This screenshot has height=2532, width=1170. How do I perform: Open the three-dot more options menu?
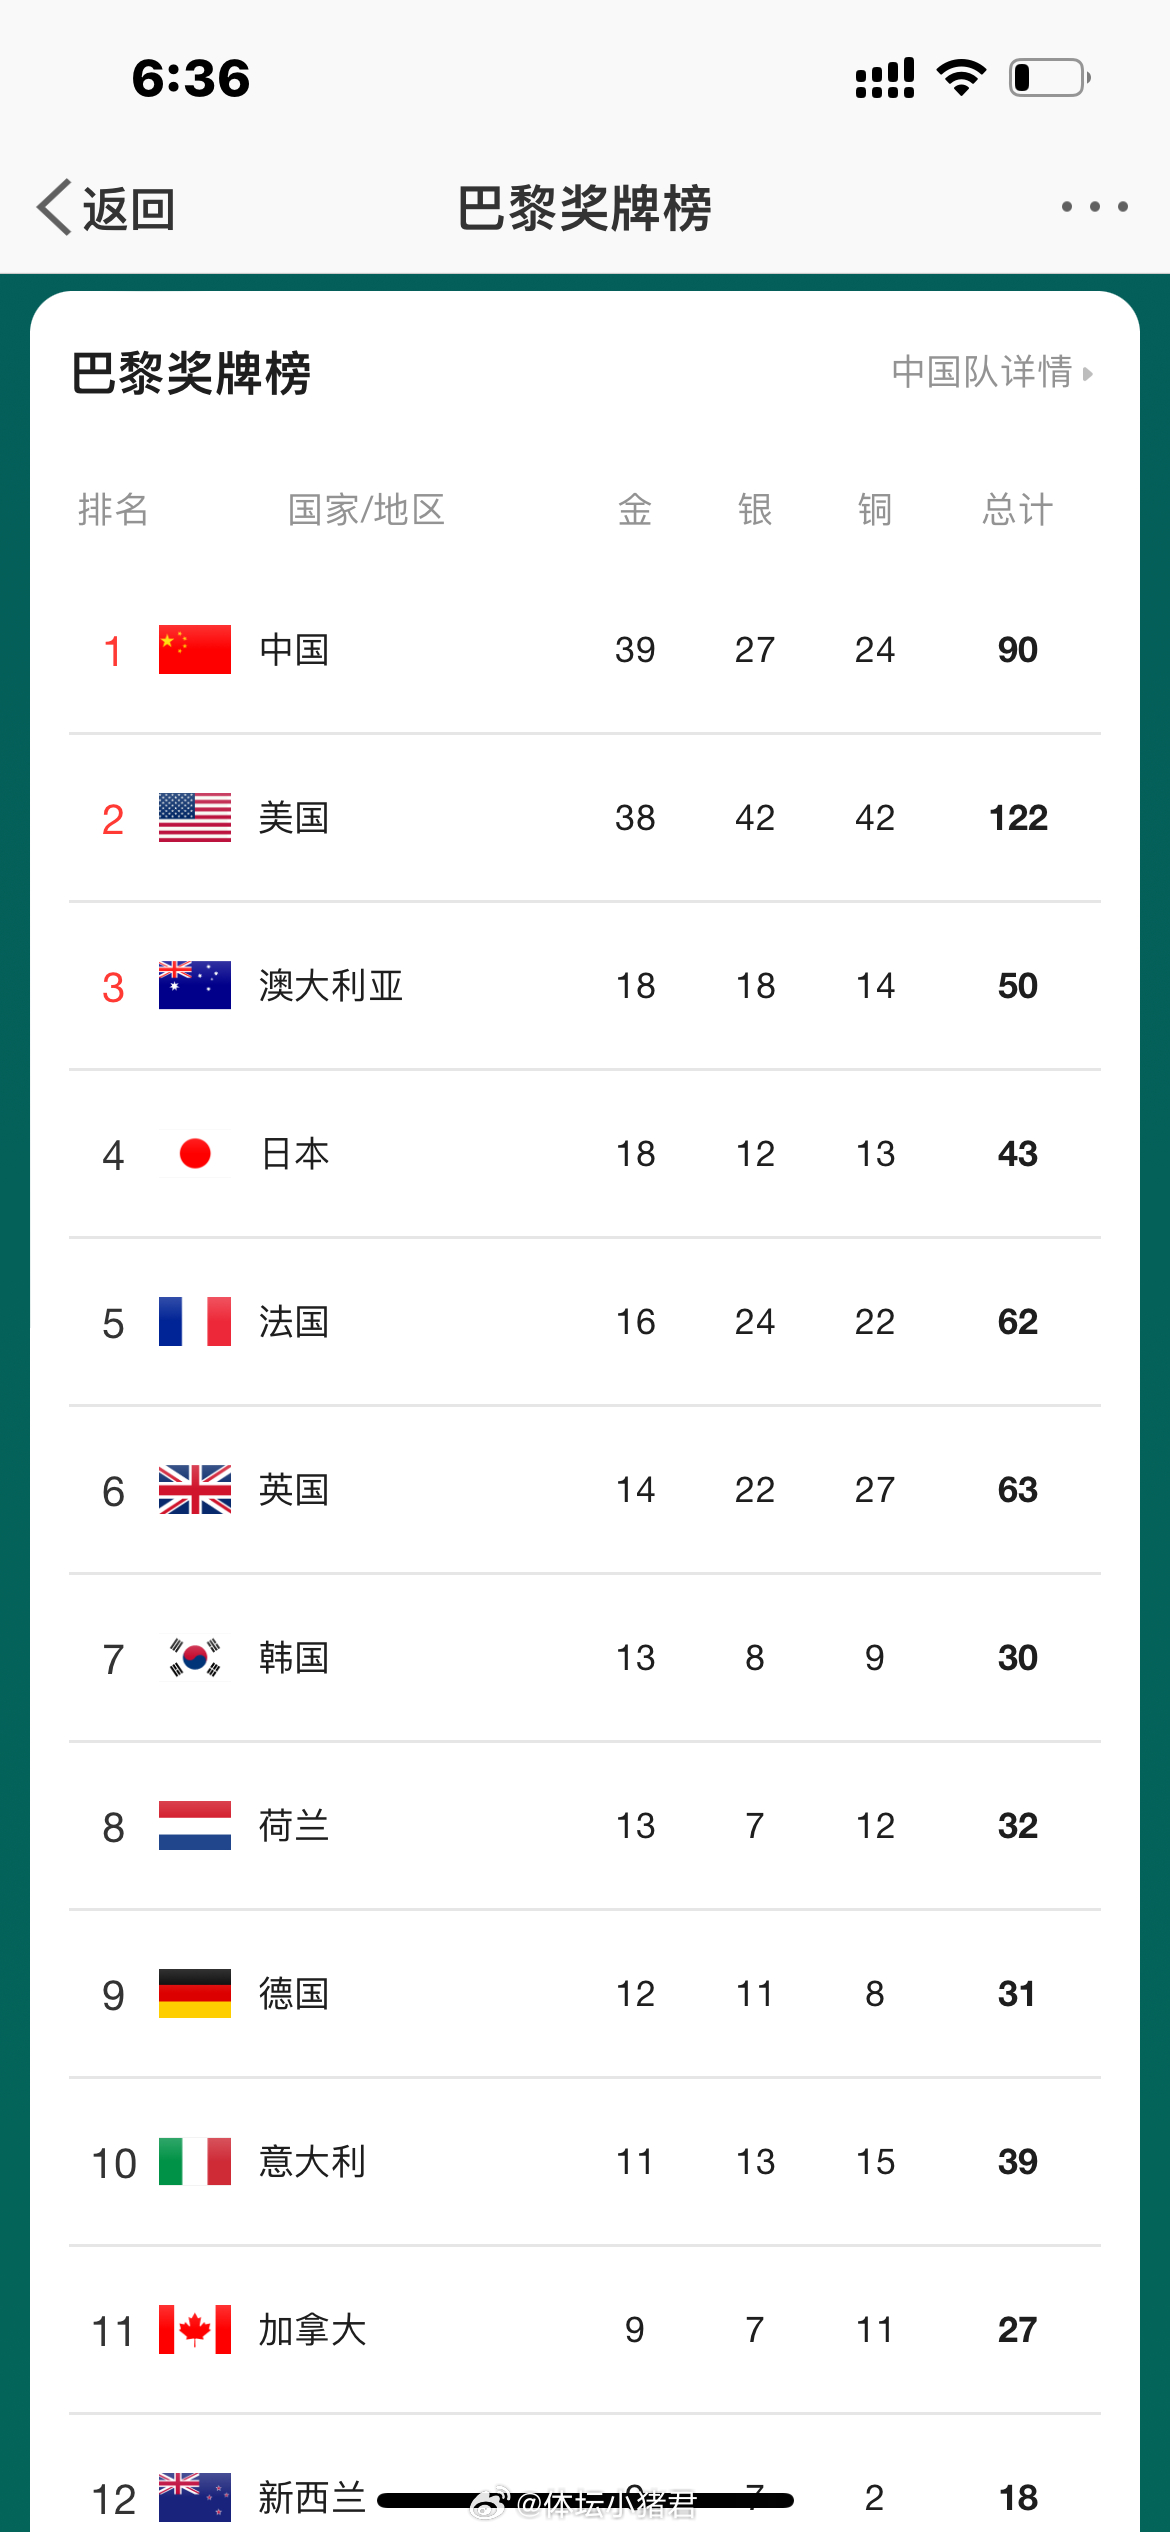pyautogui.click(x=1095, y=207)
